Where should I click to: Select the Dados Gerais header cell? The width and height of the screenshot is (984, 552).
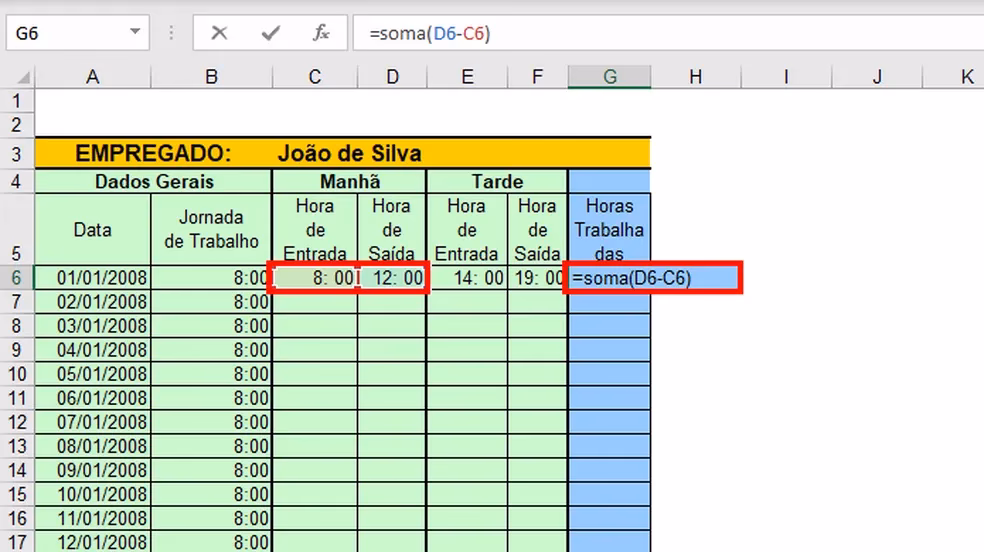(154, 181)
